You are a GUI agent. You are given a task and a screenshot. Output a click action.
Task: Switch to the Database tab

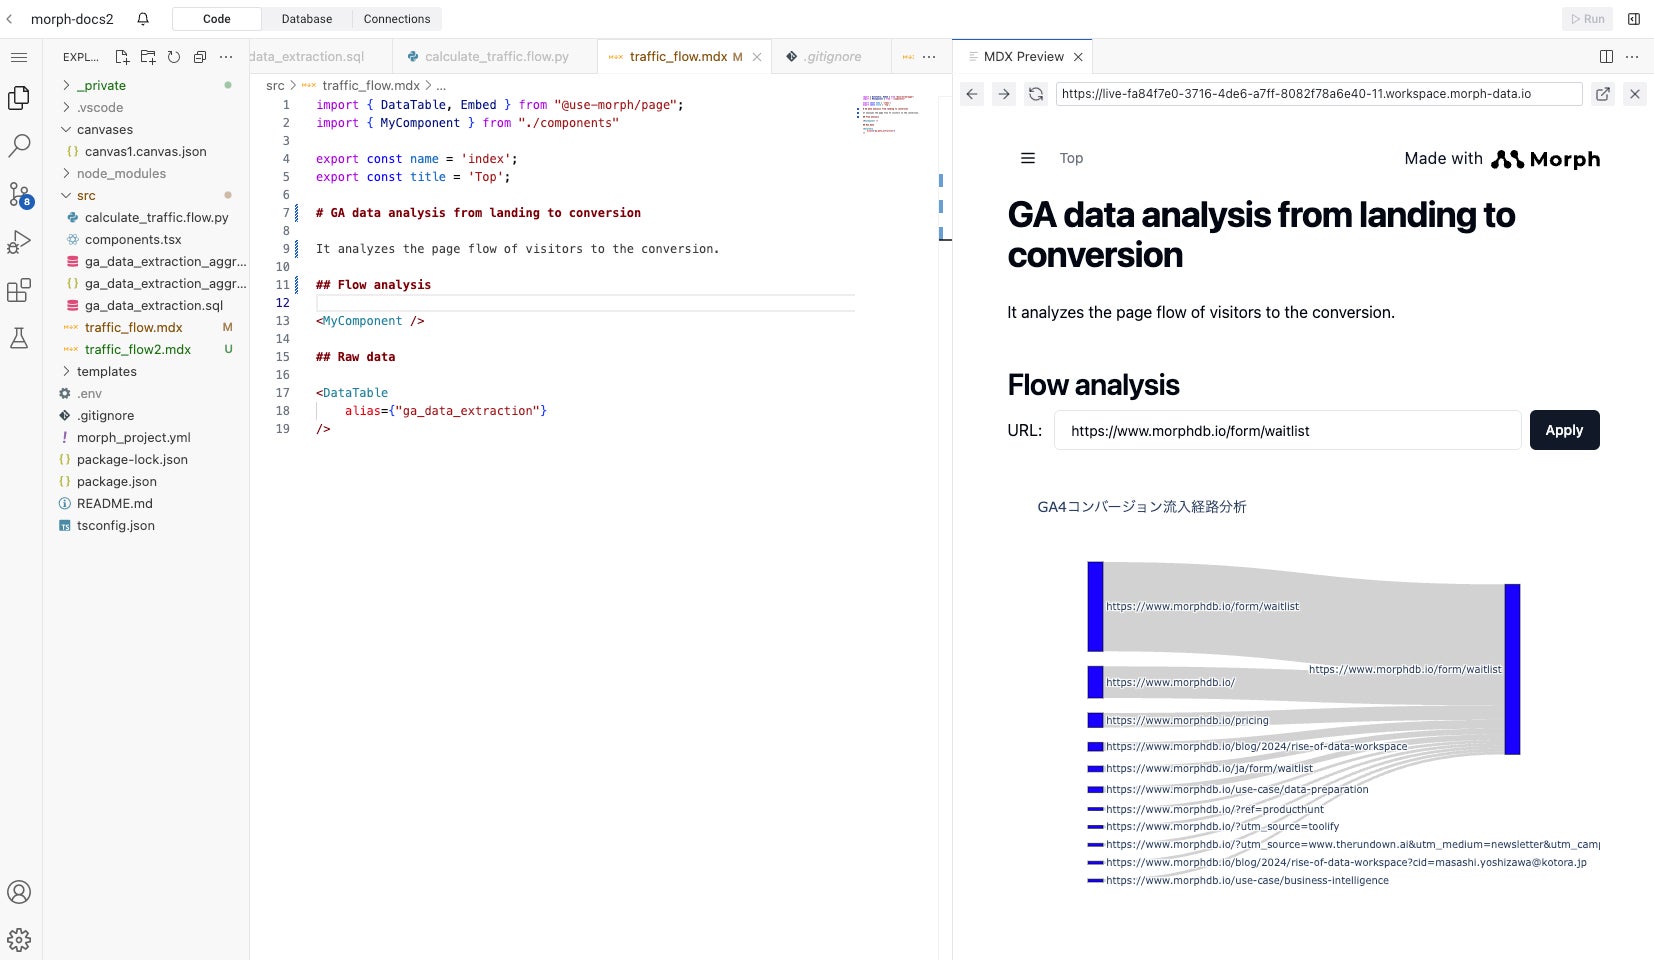[x=307, y=19]
